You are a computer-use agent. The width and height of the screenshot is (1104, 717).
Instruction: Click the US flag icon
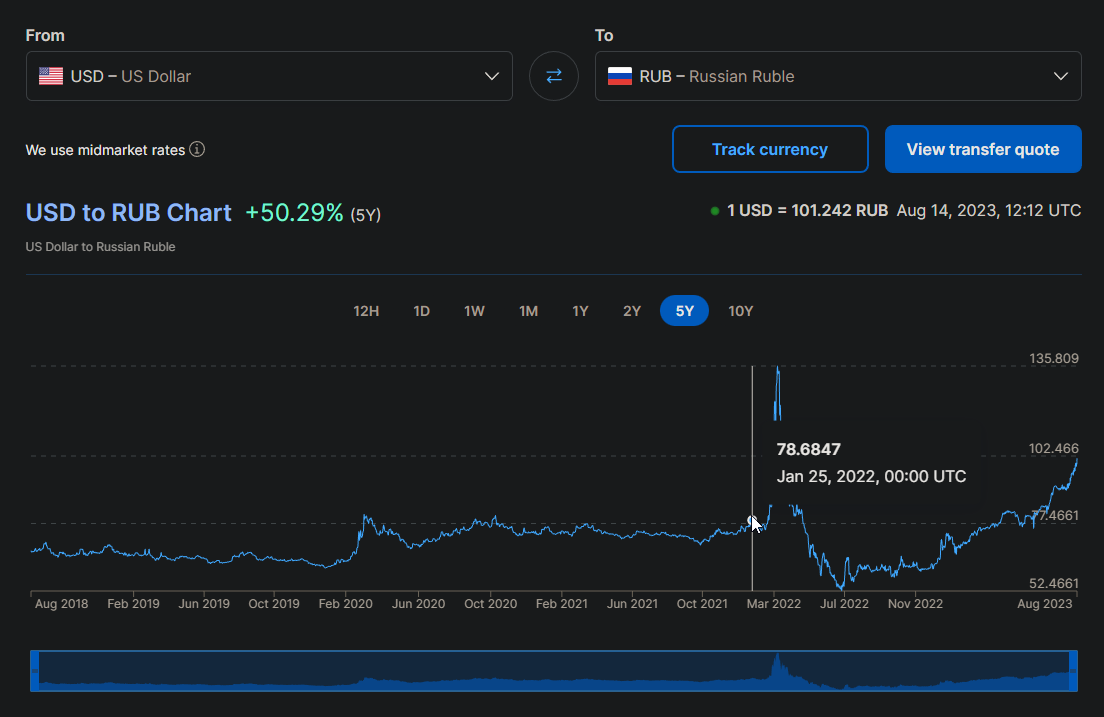51,76
